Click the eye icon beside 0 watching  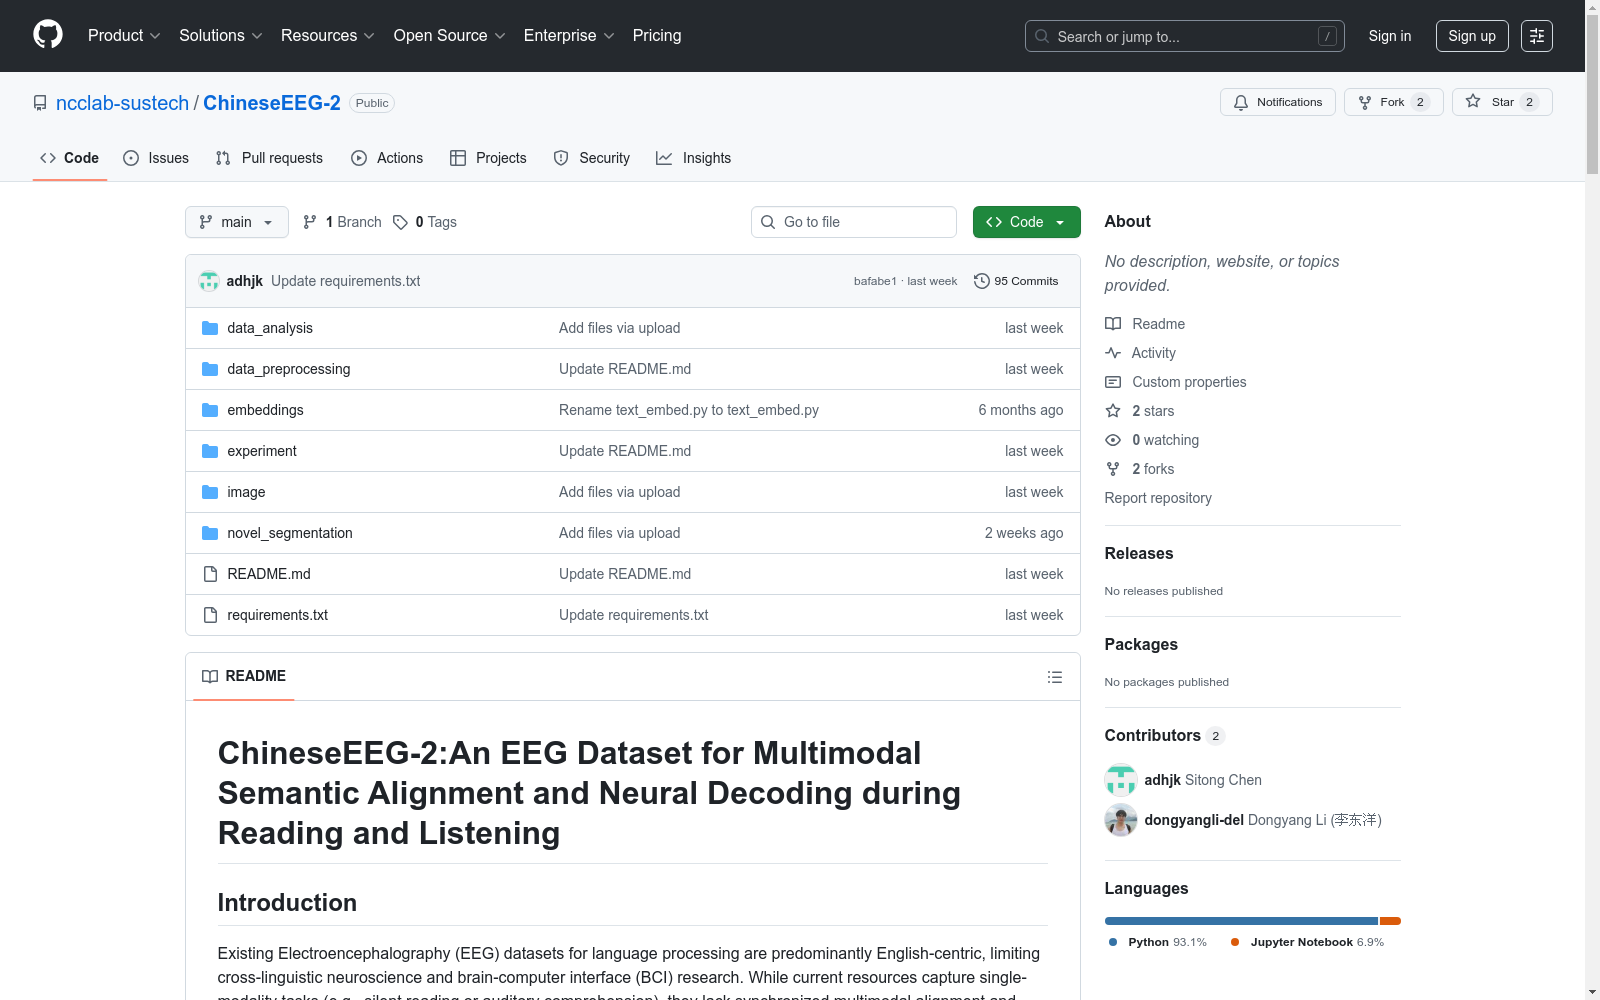[1113, 440]
